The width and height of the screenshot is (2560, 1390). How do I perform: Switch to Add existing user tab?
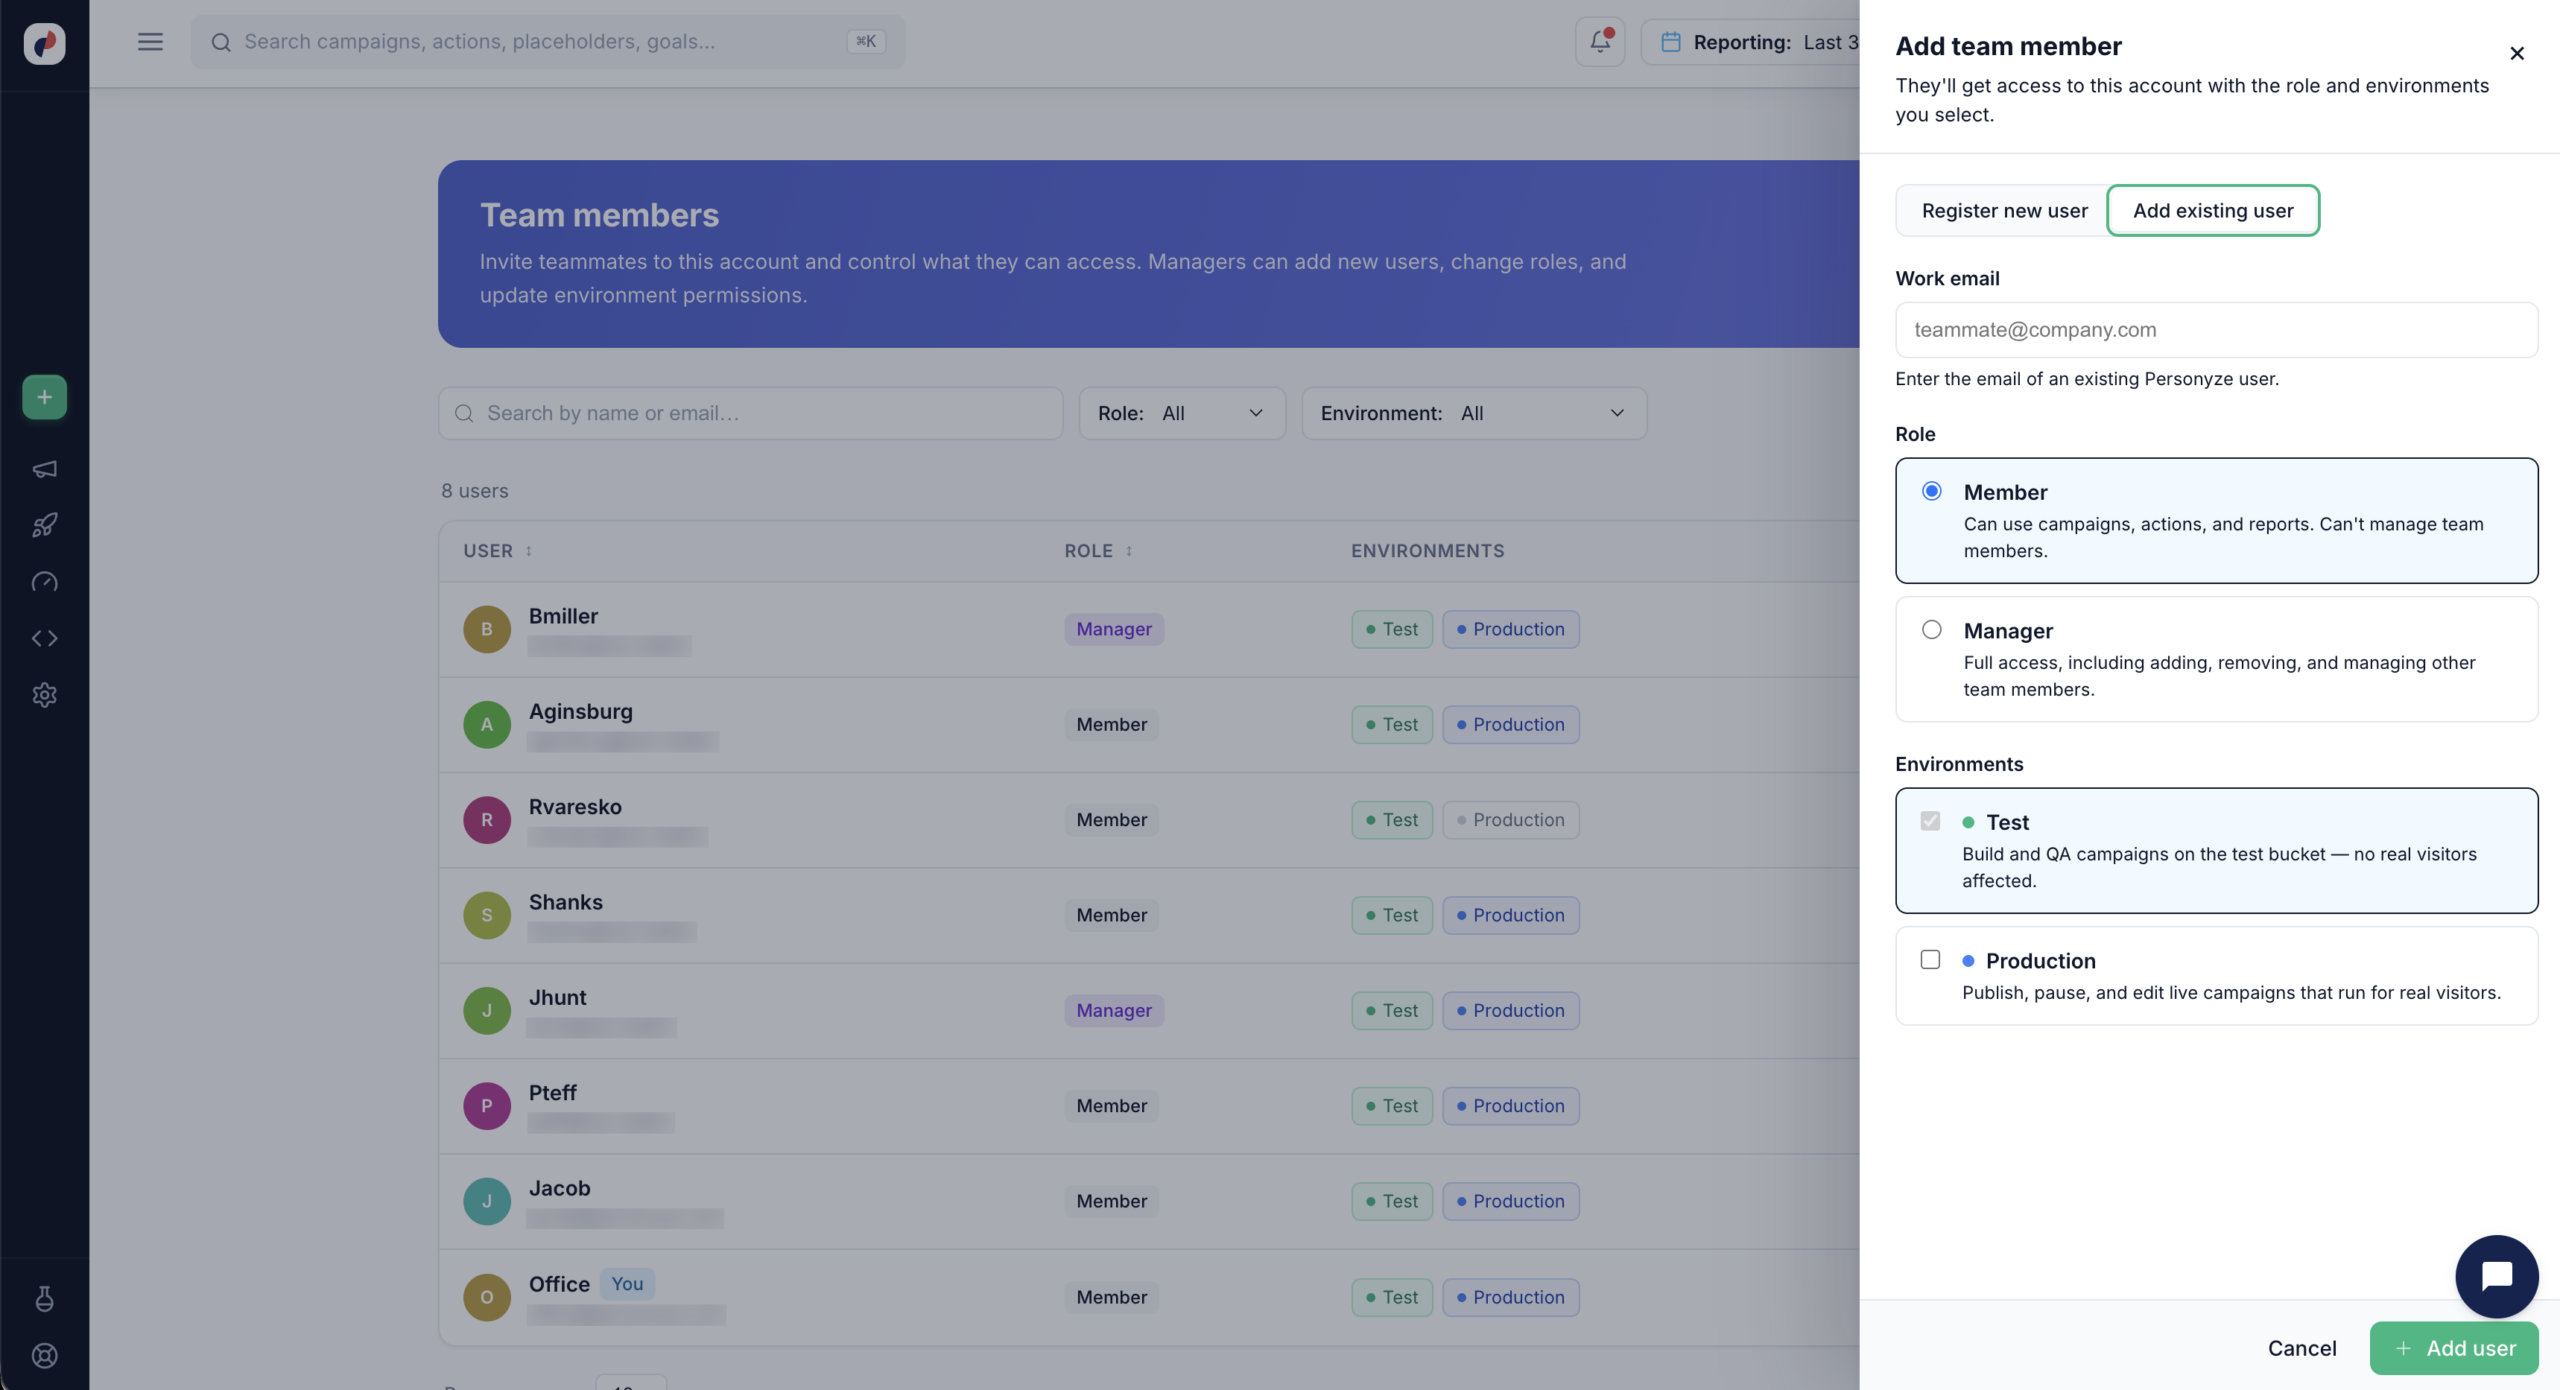point(2213,210)
